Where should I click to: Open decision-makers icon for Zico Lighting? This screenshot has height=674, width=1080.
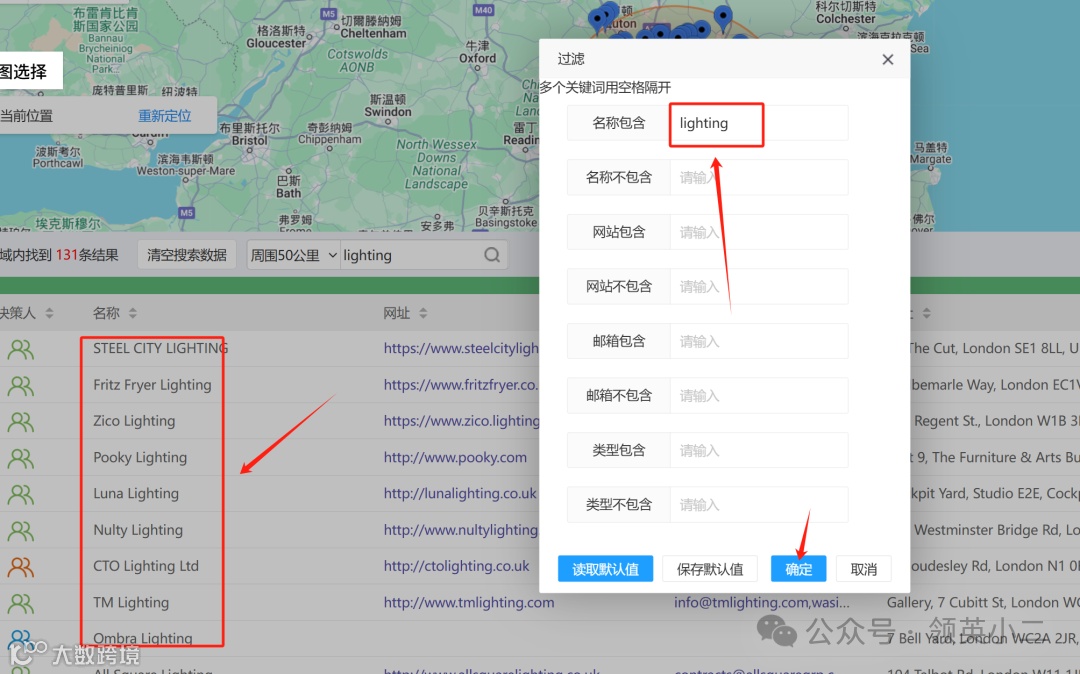(21, 421)
